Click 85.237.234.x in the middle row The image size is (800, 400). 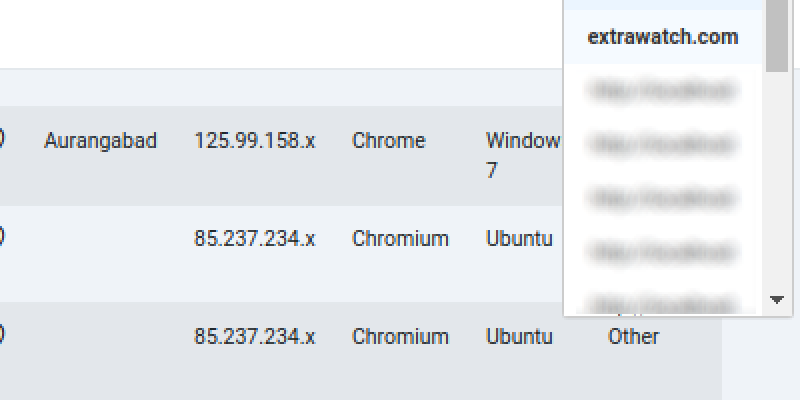(255, 239)
